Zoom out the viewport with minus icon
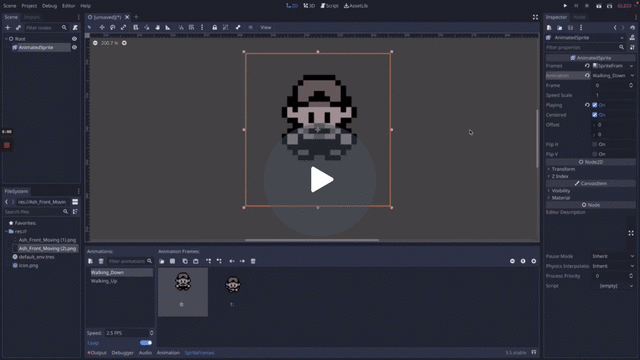Screen dimensions: 640x360 [95, 43]
